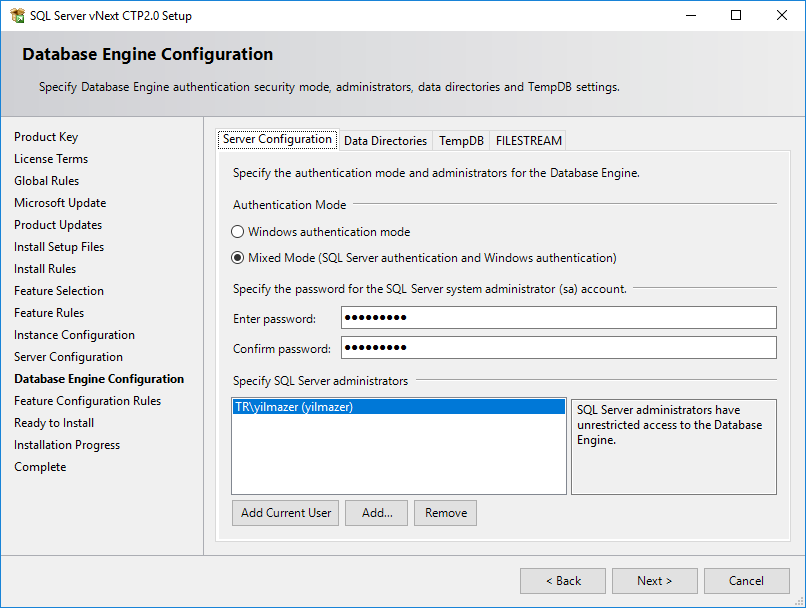
Task: Maximize the setup window
Action: click(x=736, y=15)
